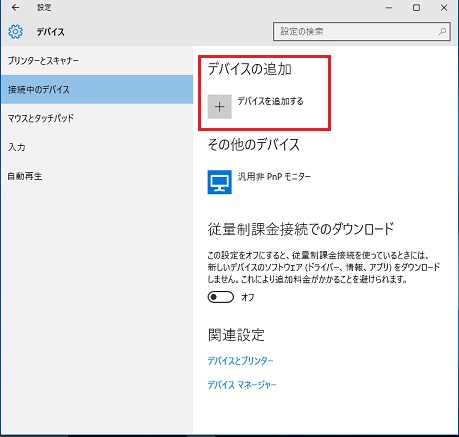Open 入力 settings page
The image size is (459, 437).
click(97, 147)
